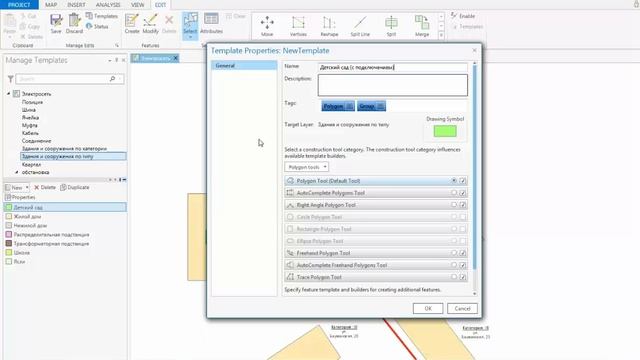
Task: Select the General page in Template Properties
Action: 244,65
